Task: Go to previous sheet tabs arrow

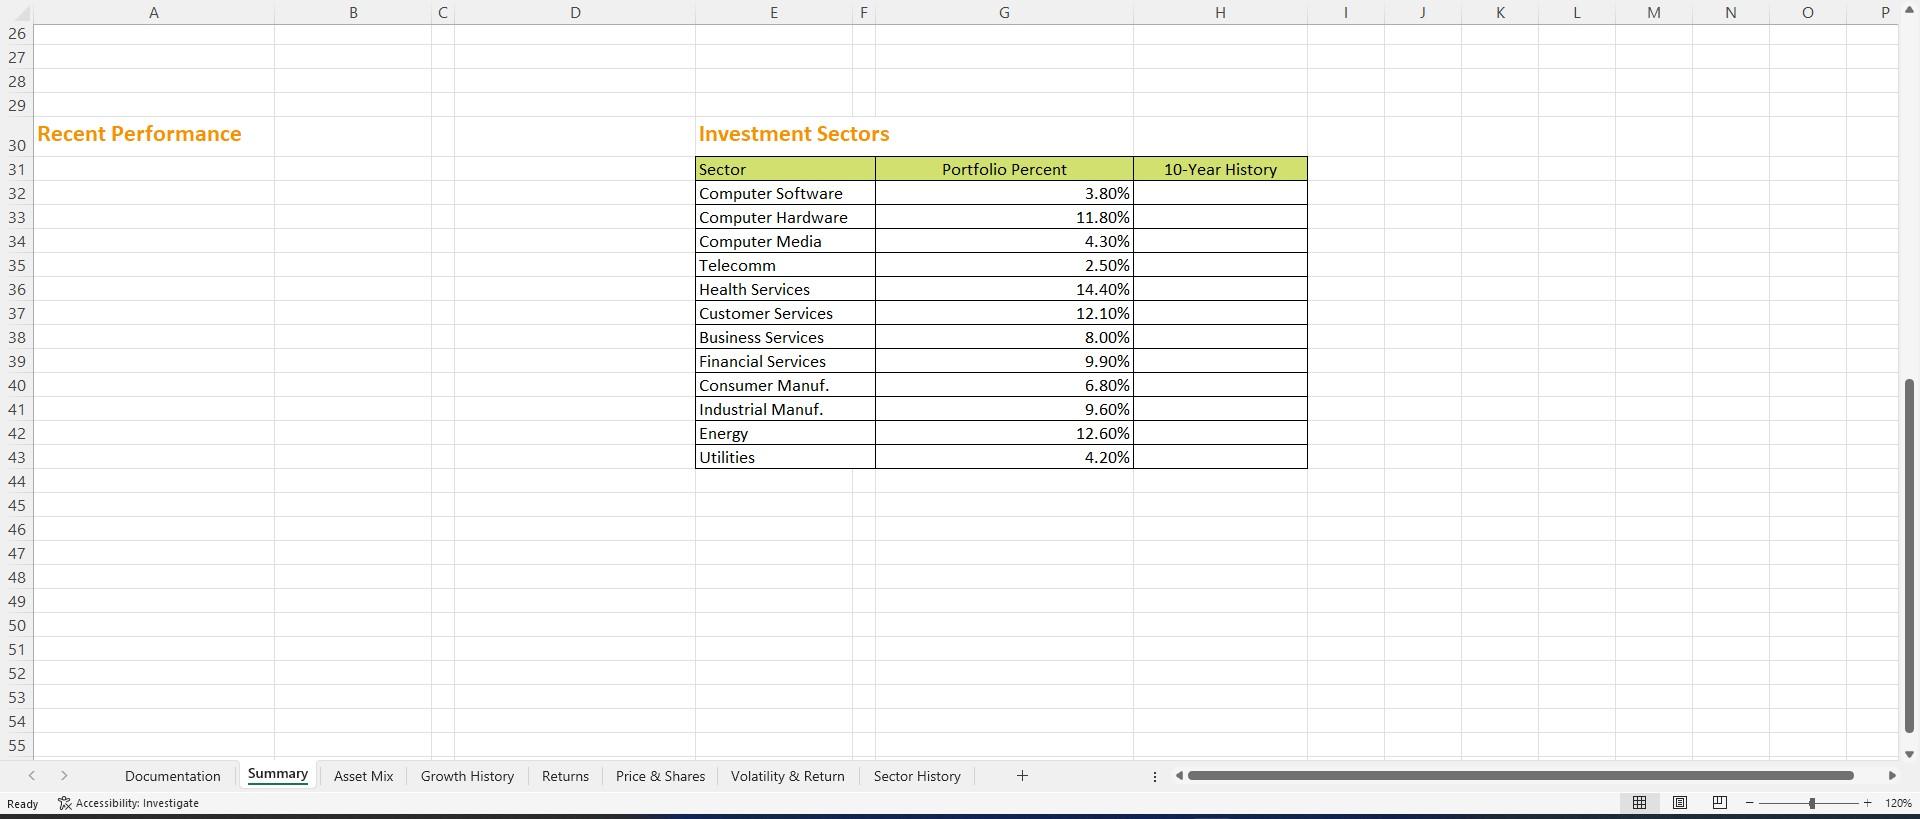Action: (32, 776)
